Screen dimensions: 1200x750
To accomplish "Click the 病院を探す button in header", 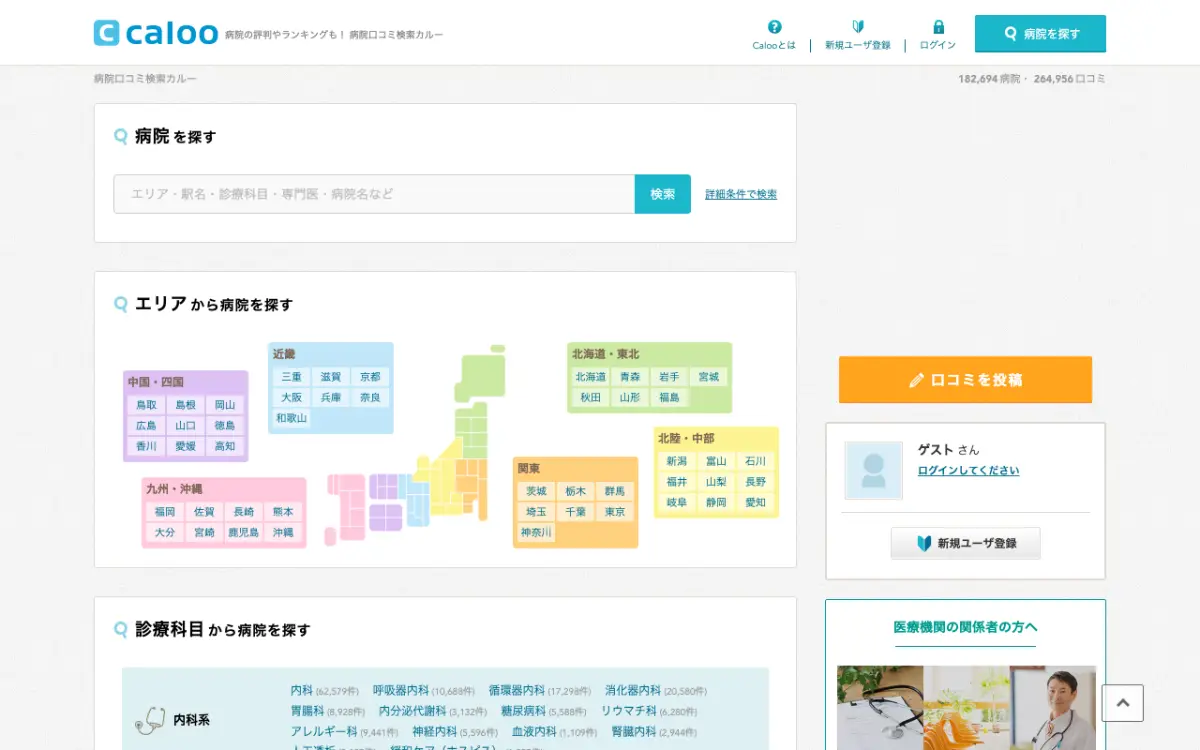I will [x=1040, y=33].
